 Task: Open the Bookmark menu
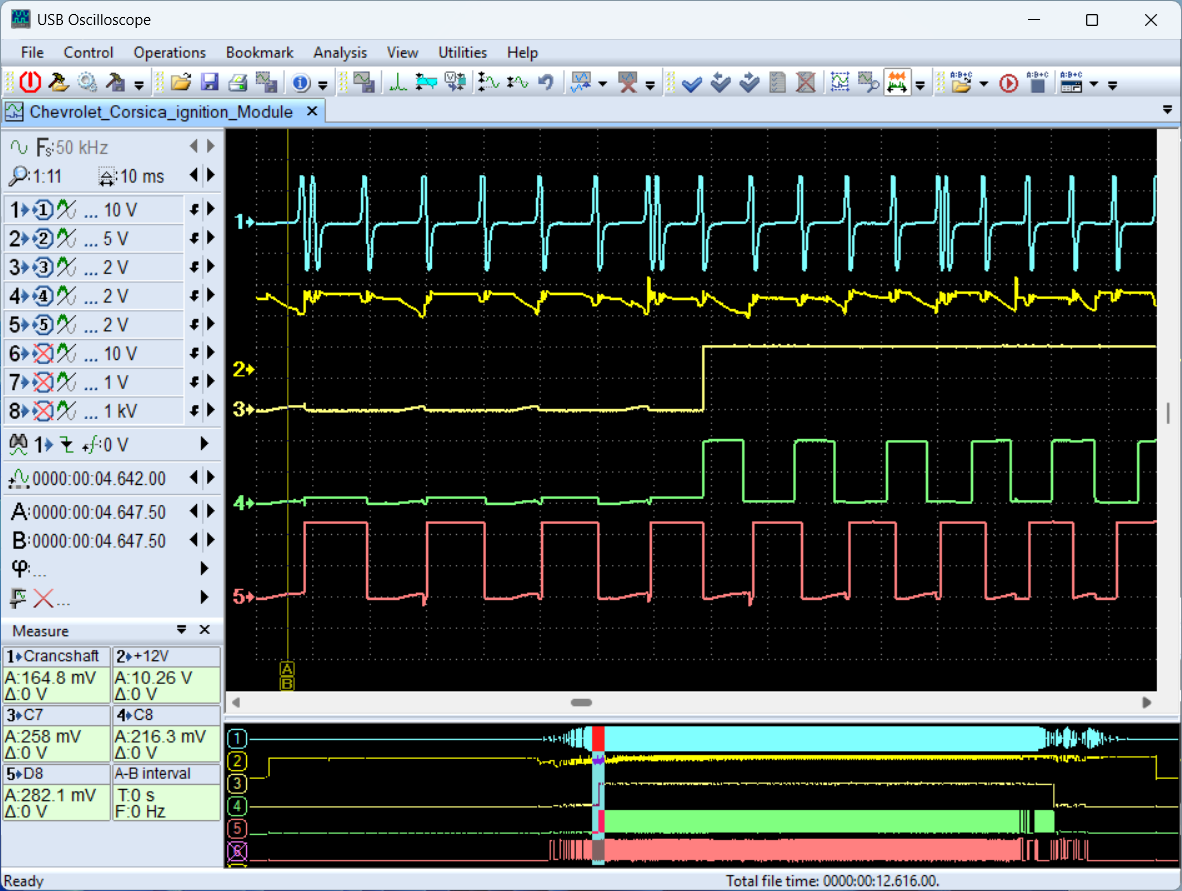point(259,53)
